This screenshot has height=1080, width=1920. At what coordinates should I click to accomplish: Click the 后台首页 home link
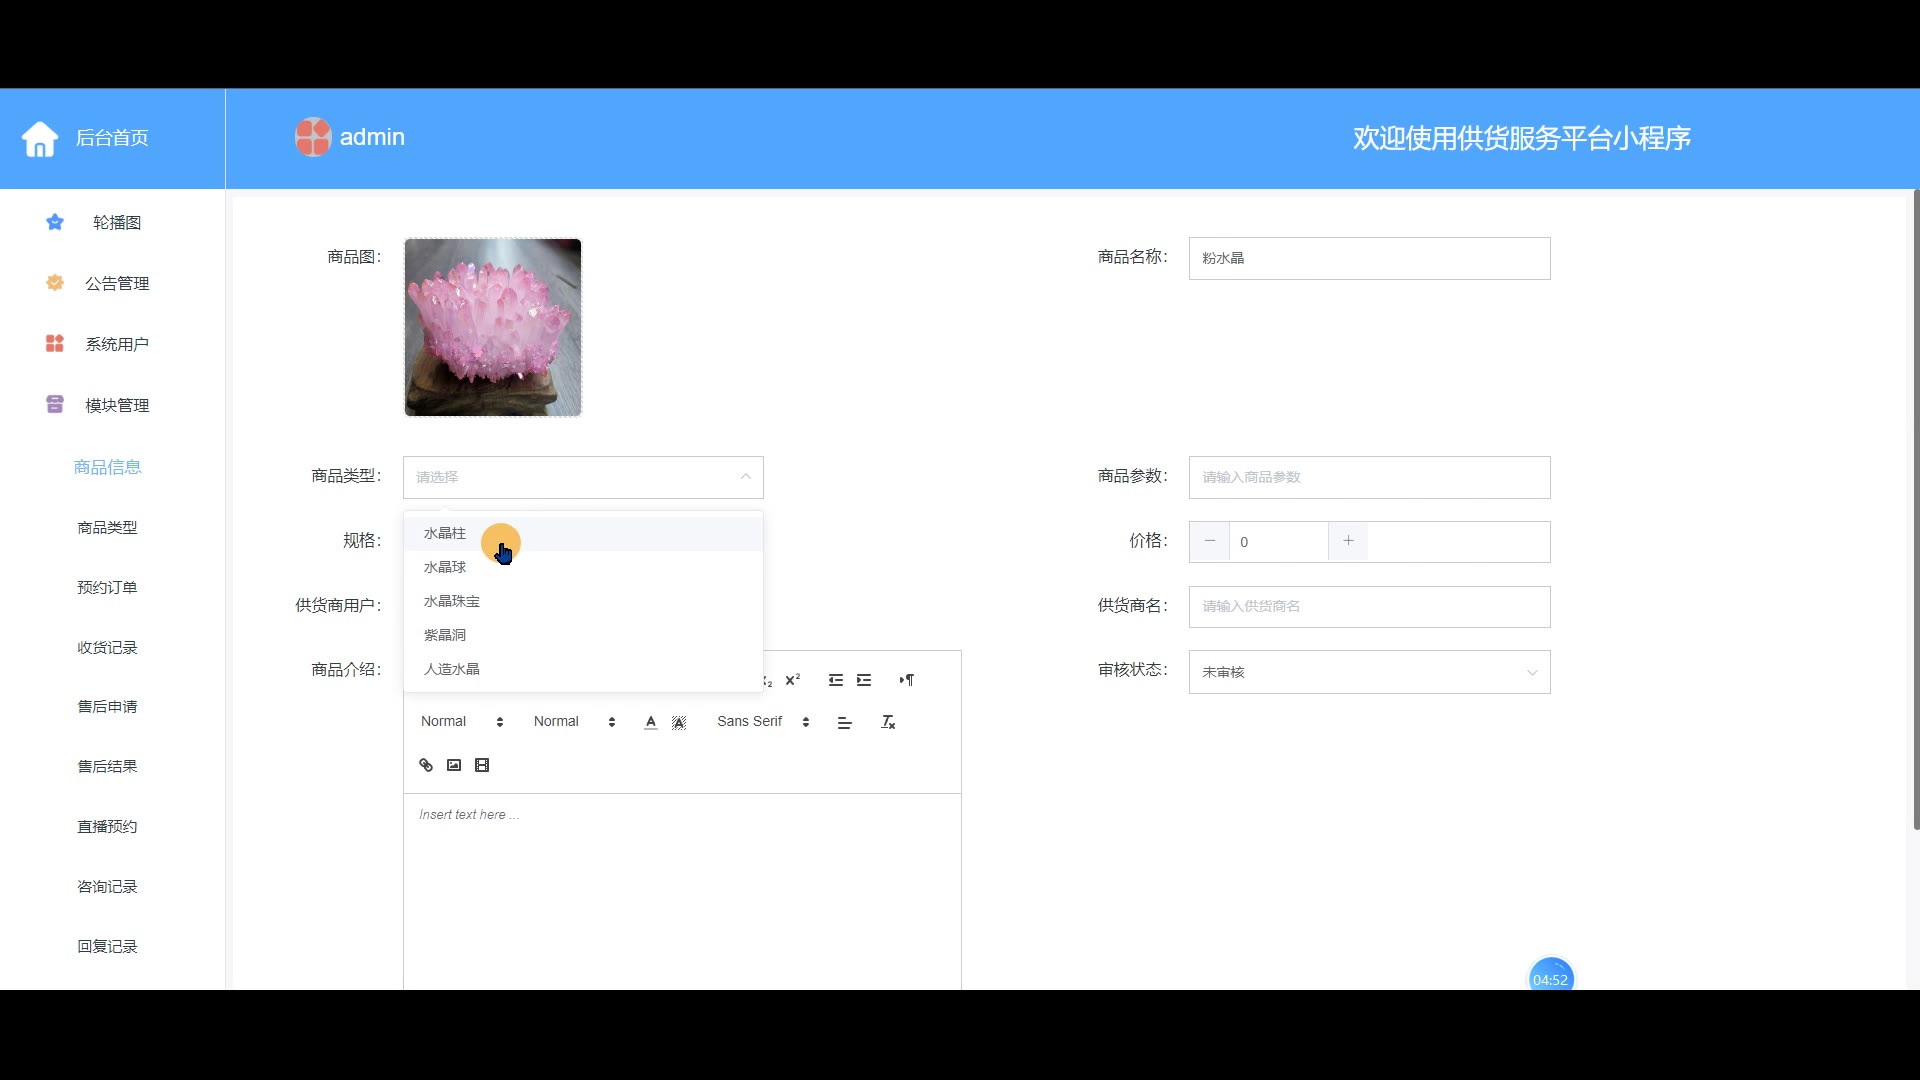(112, 138)
